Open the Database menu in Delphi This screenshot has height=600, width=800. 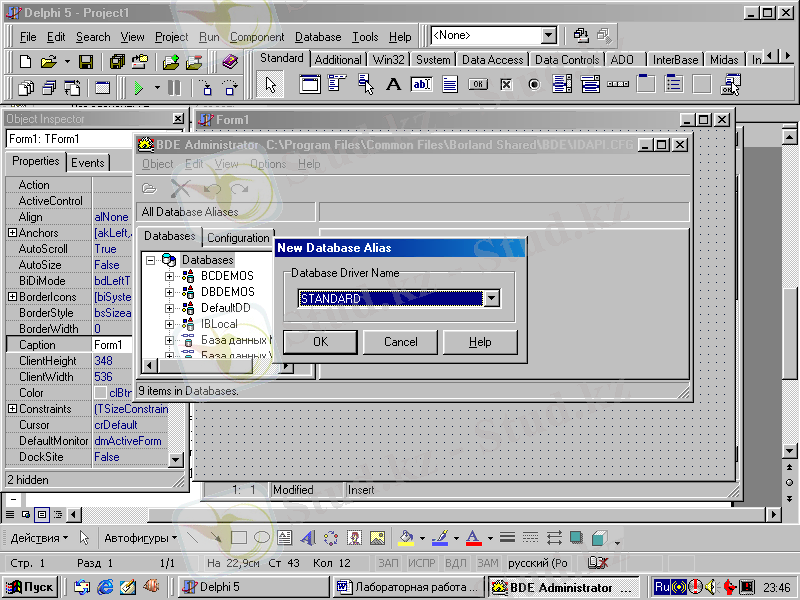coord(317,37)
